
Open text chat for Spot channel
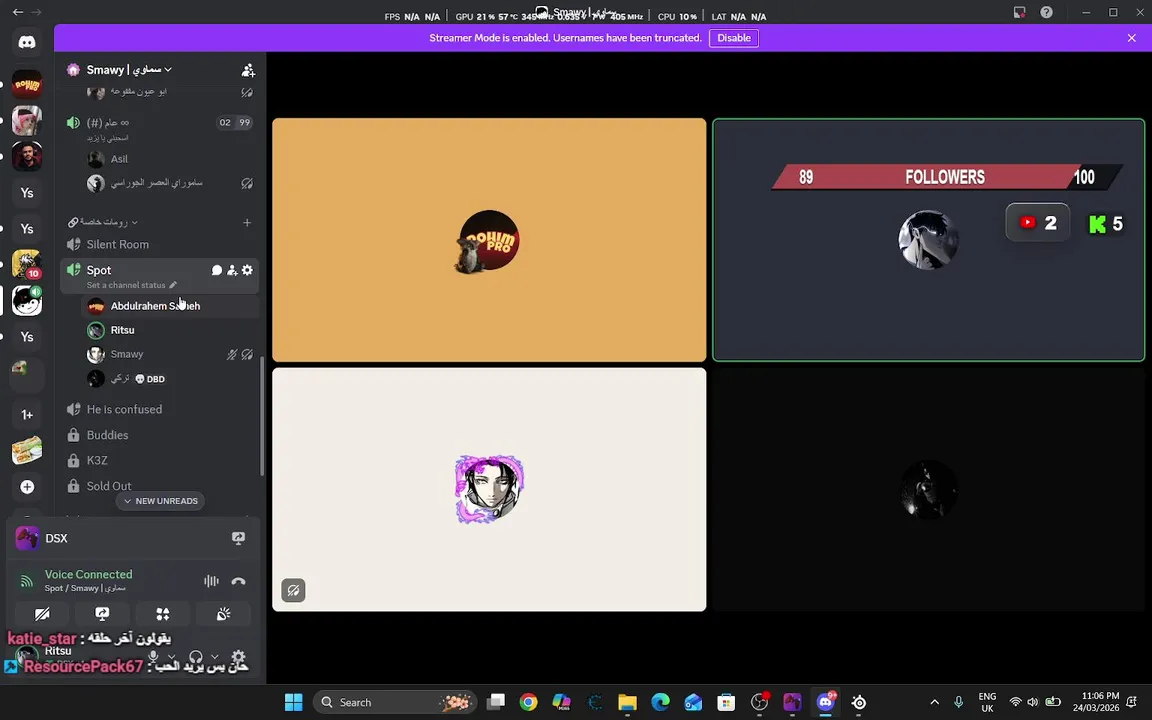pos(217,270)
